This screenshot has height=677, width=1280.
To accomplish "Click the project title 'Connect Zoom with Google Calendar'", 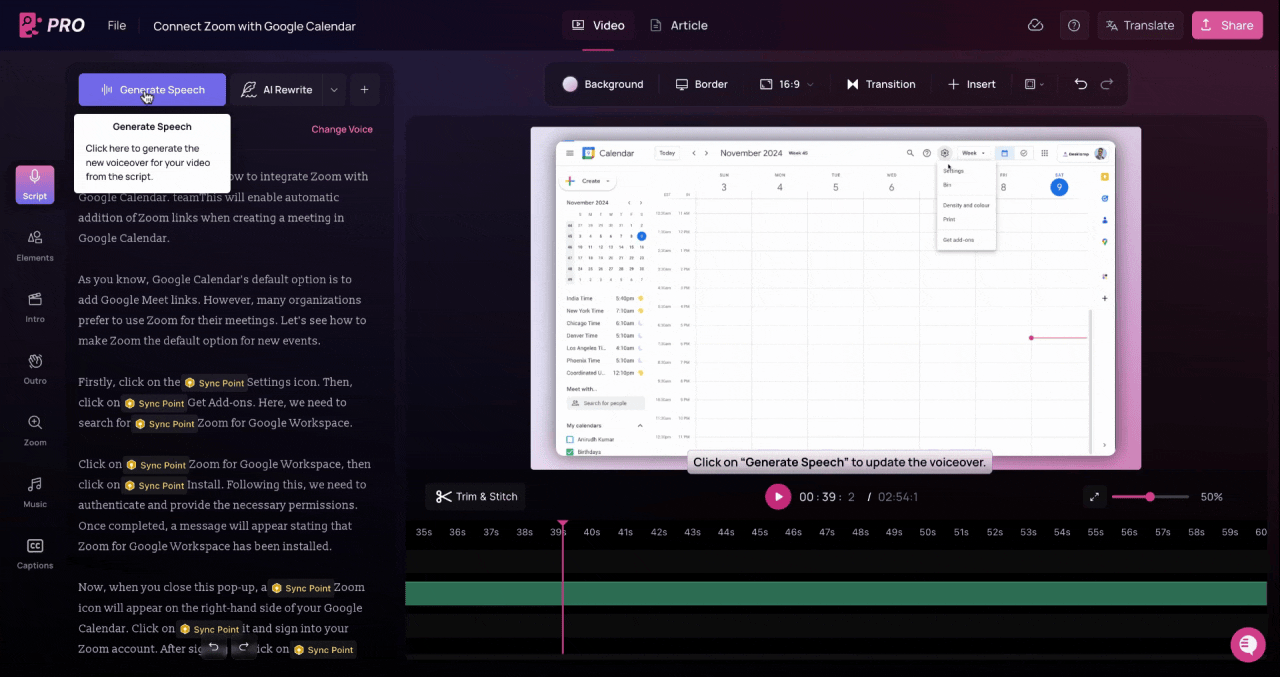I will tap(254, 26).
